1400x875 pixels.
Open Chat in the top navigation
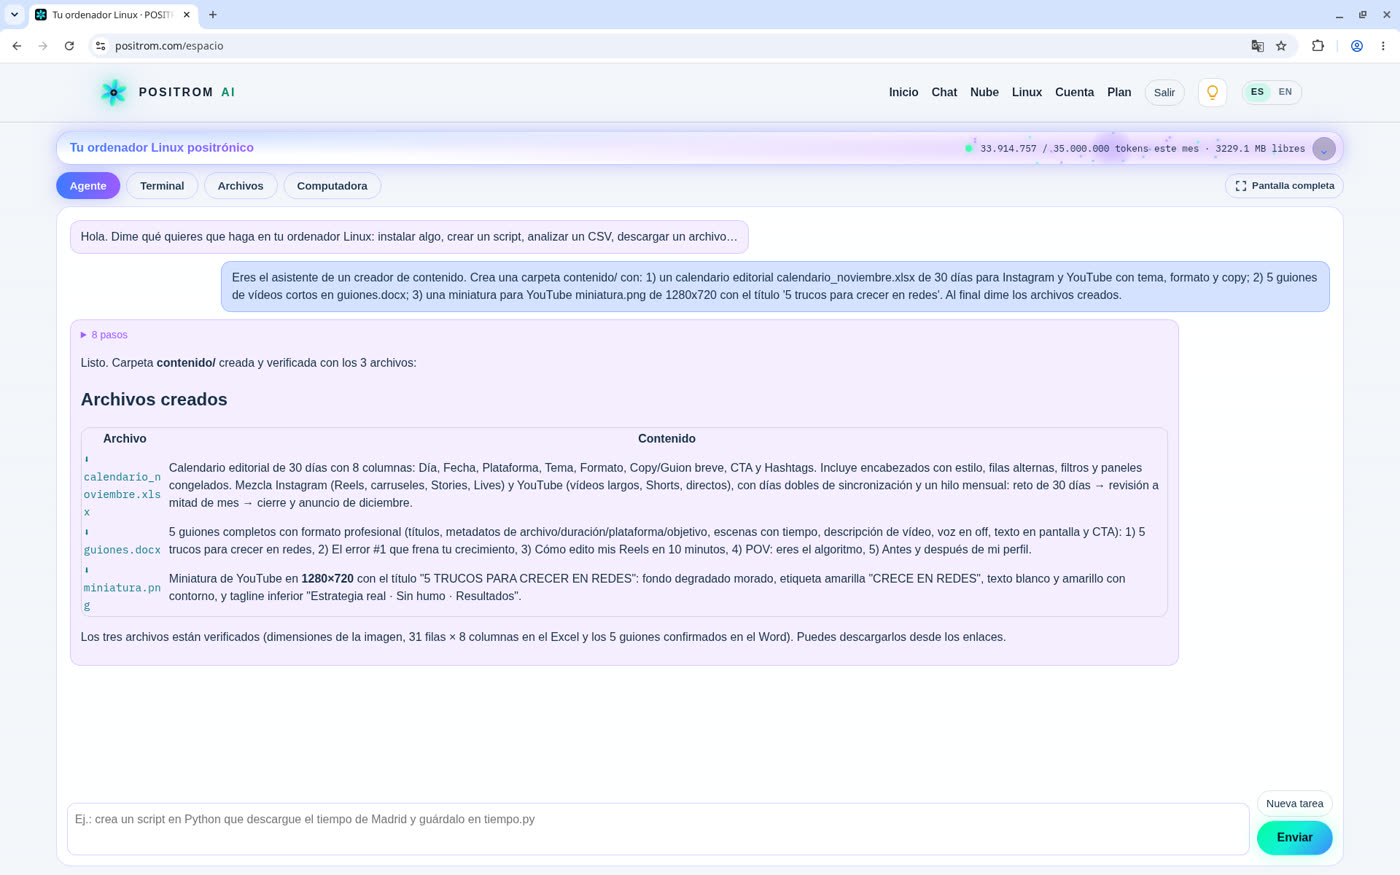tap(944, 92)
